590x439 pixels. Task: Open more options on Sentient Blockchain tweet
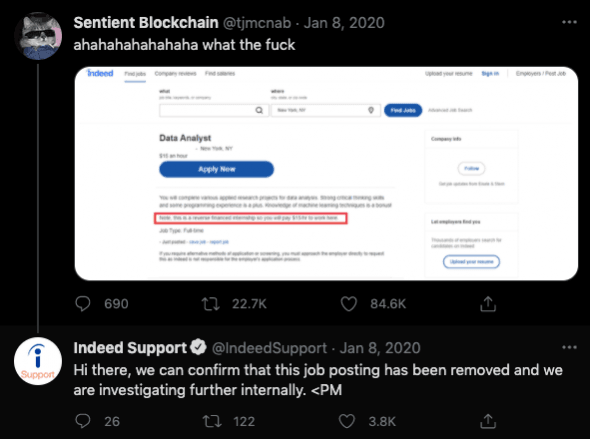click(569, 23)
